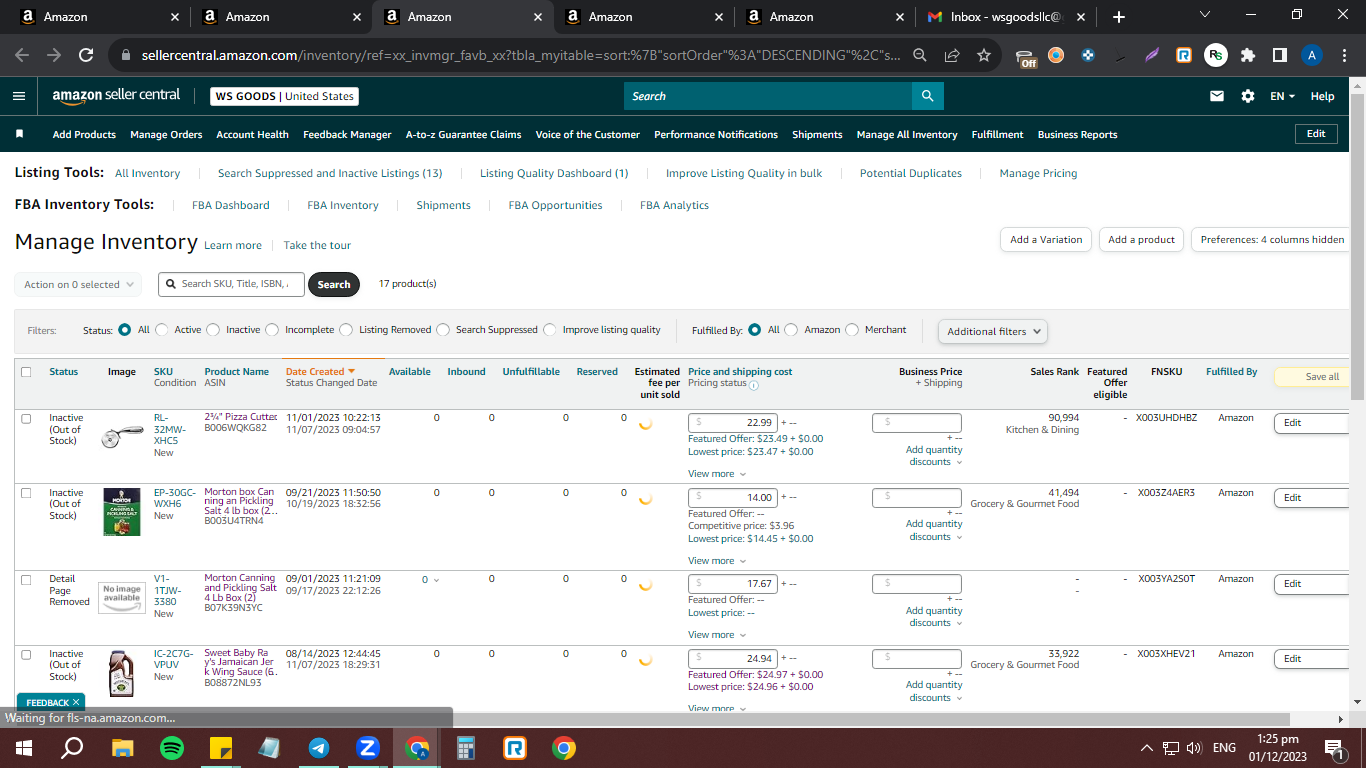Open File Explorer from the taskbar
Viewport: 1366px width, 768px height.
122,747
